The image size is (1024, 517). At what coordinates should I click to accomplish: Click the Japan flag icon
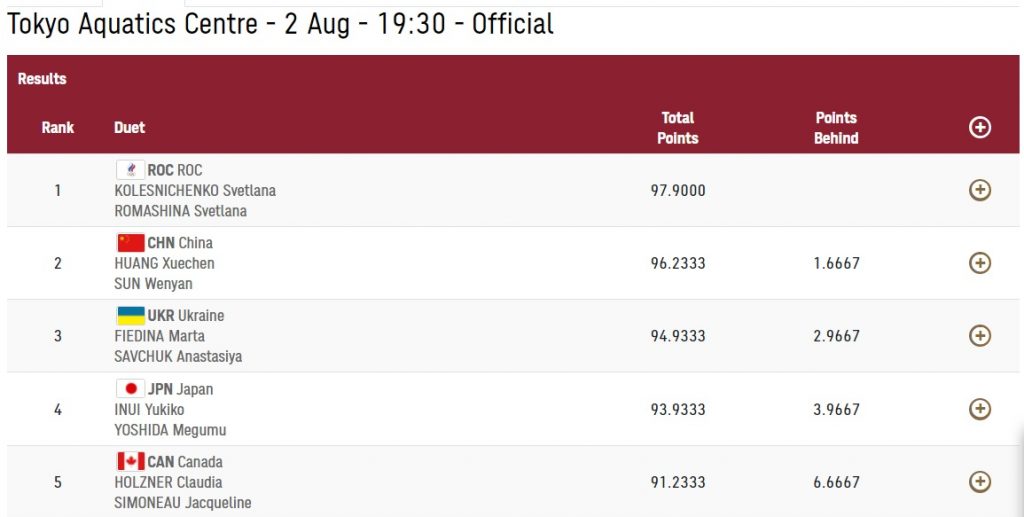131,389
